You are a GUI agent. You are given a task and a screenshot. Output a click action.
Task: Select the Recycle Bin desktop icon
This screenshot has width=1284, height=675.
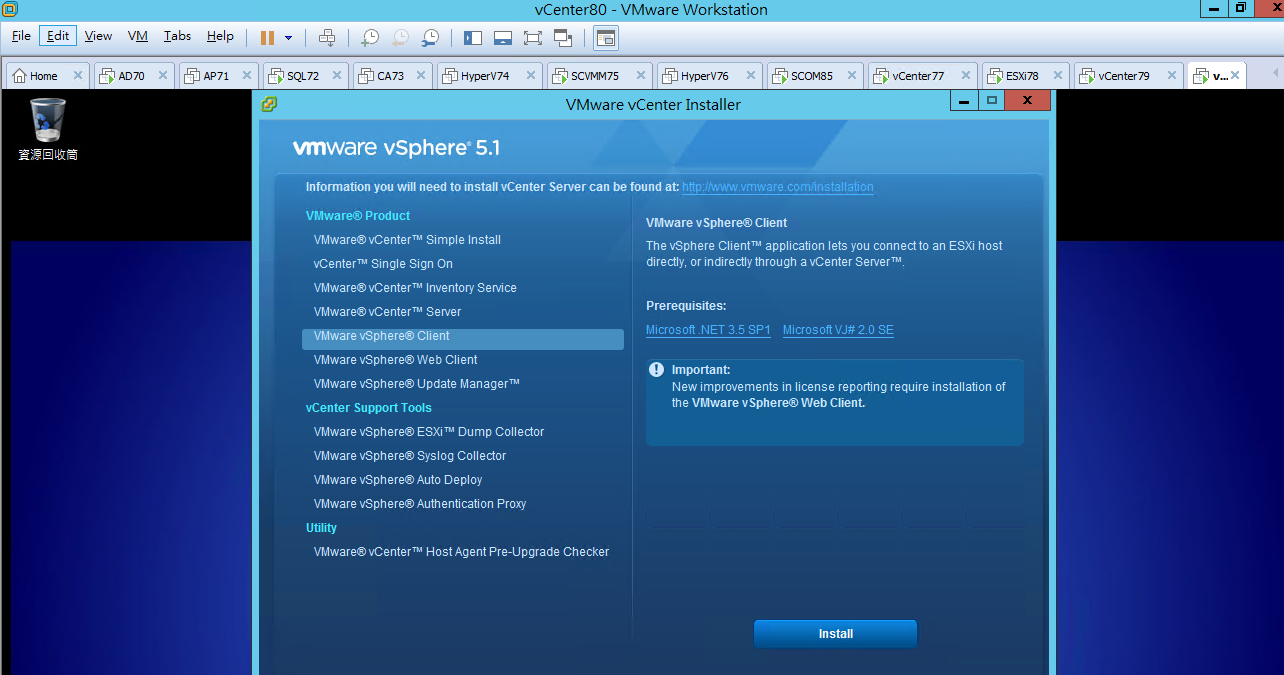pyautogui.click(x=48, y=129)
